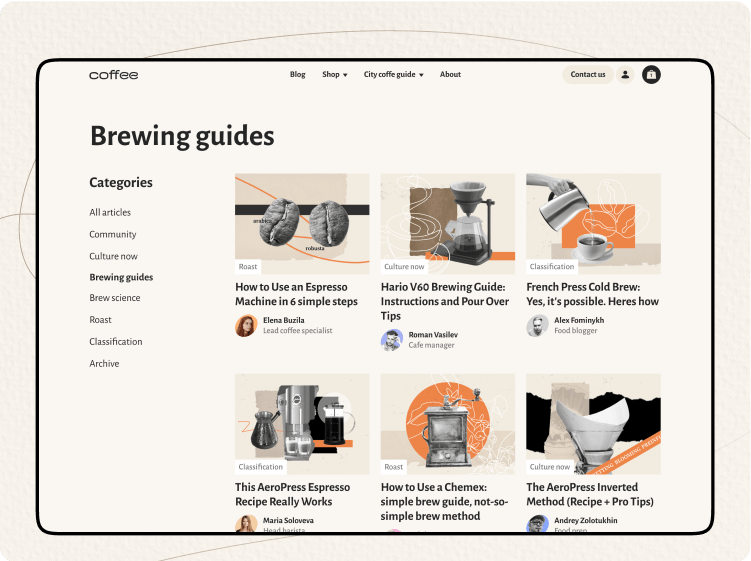Viewport: 751px width, 561px height.
Task: Select the Community category link
Action: coord(113,234)
